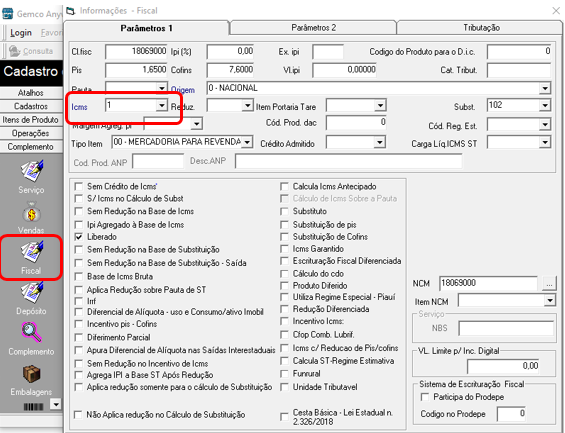The image size is (565, 433).
Task: Switch to the Parâmetros 2 tab
Action: (313, 28)
